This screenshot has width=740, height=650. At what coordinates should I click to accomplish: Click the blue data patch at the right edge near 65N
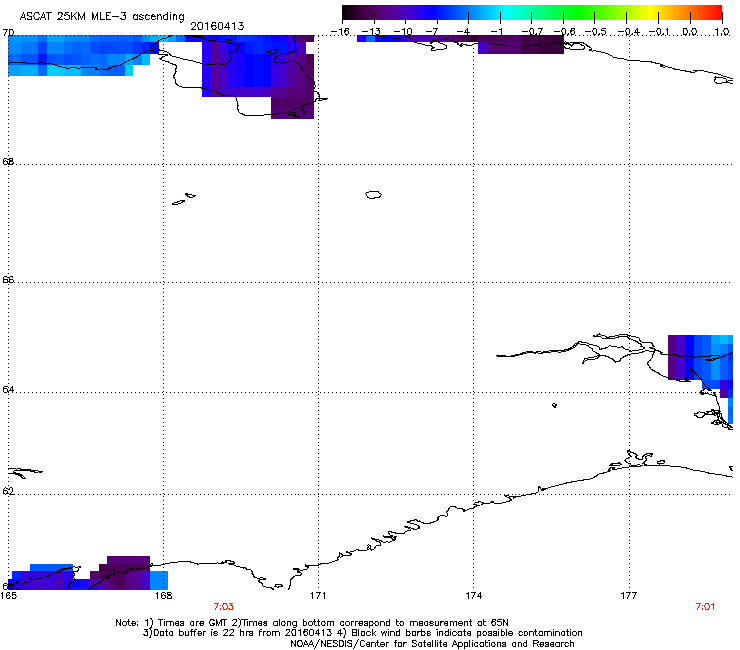[x=700, y=361]
